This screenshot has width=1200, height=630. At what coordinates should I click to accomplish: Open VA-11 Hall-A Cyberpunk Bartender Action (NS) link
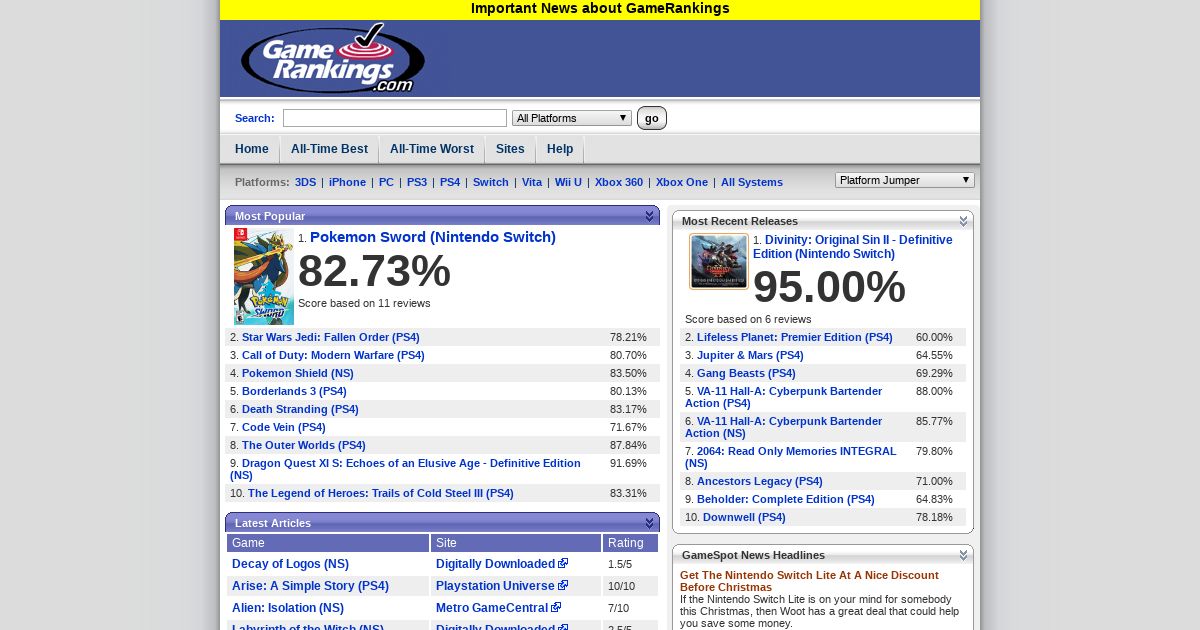(784, 427)
